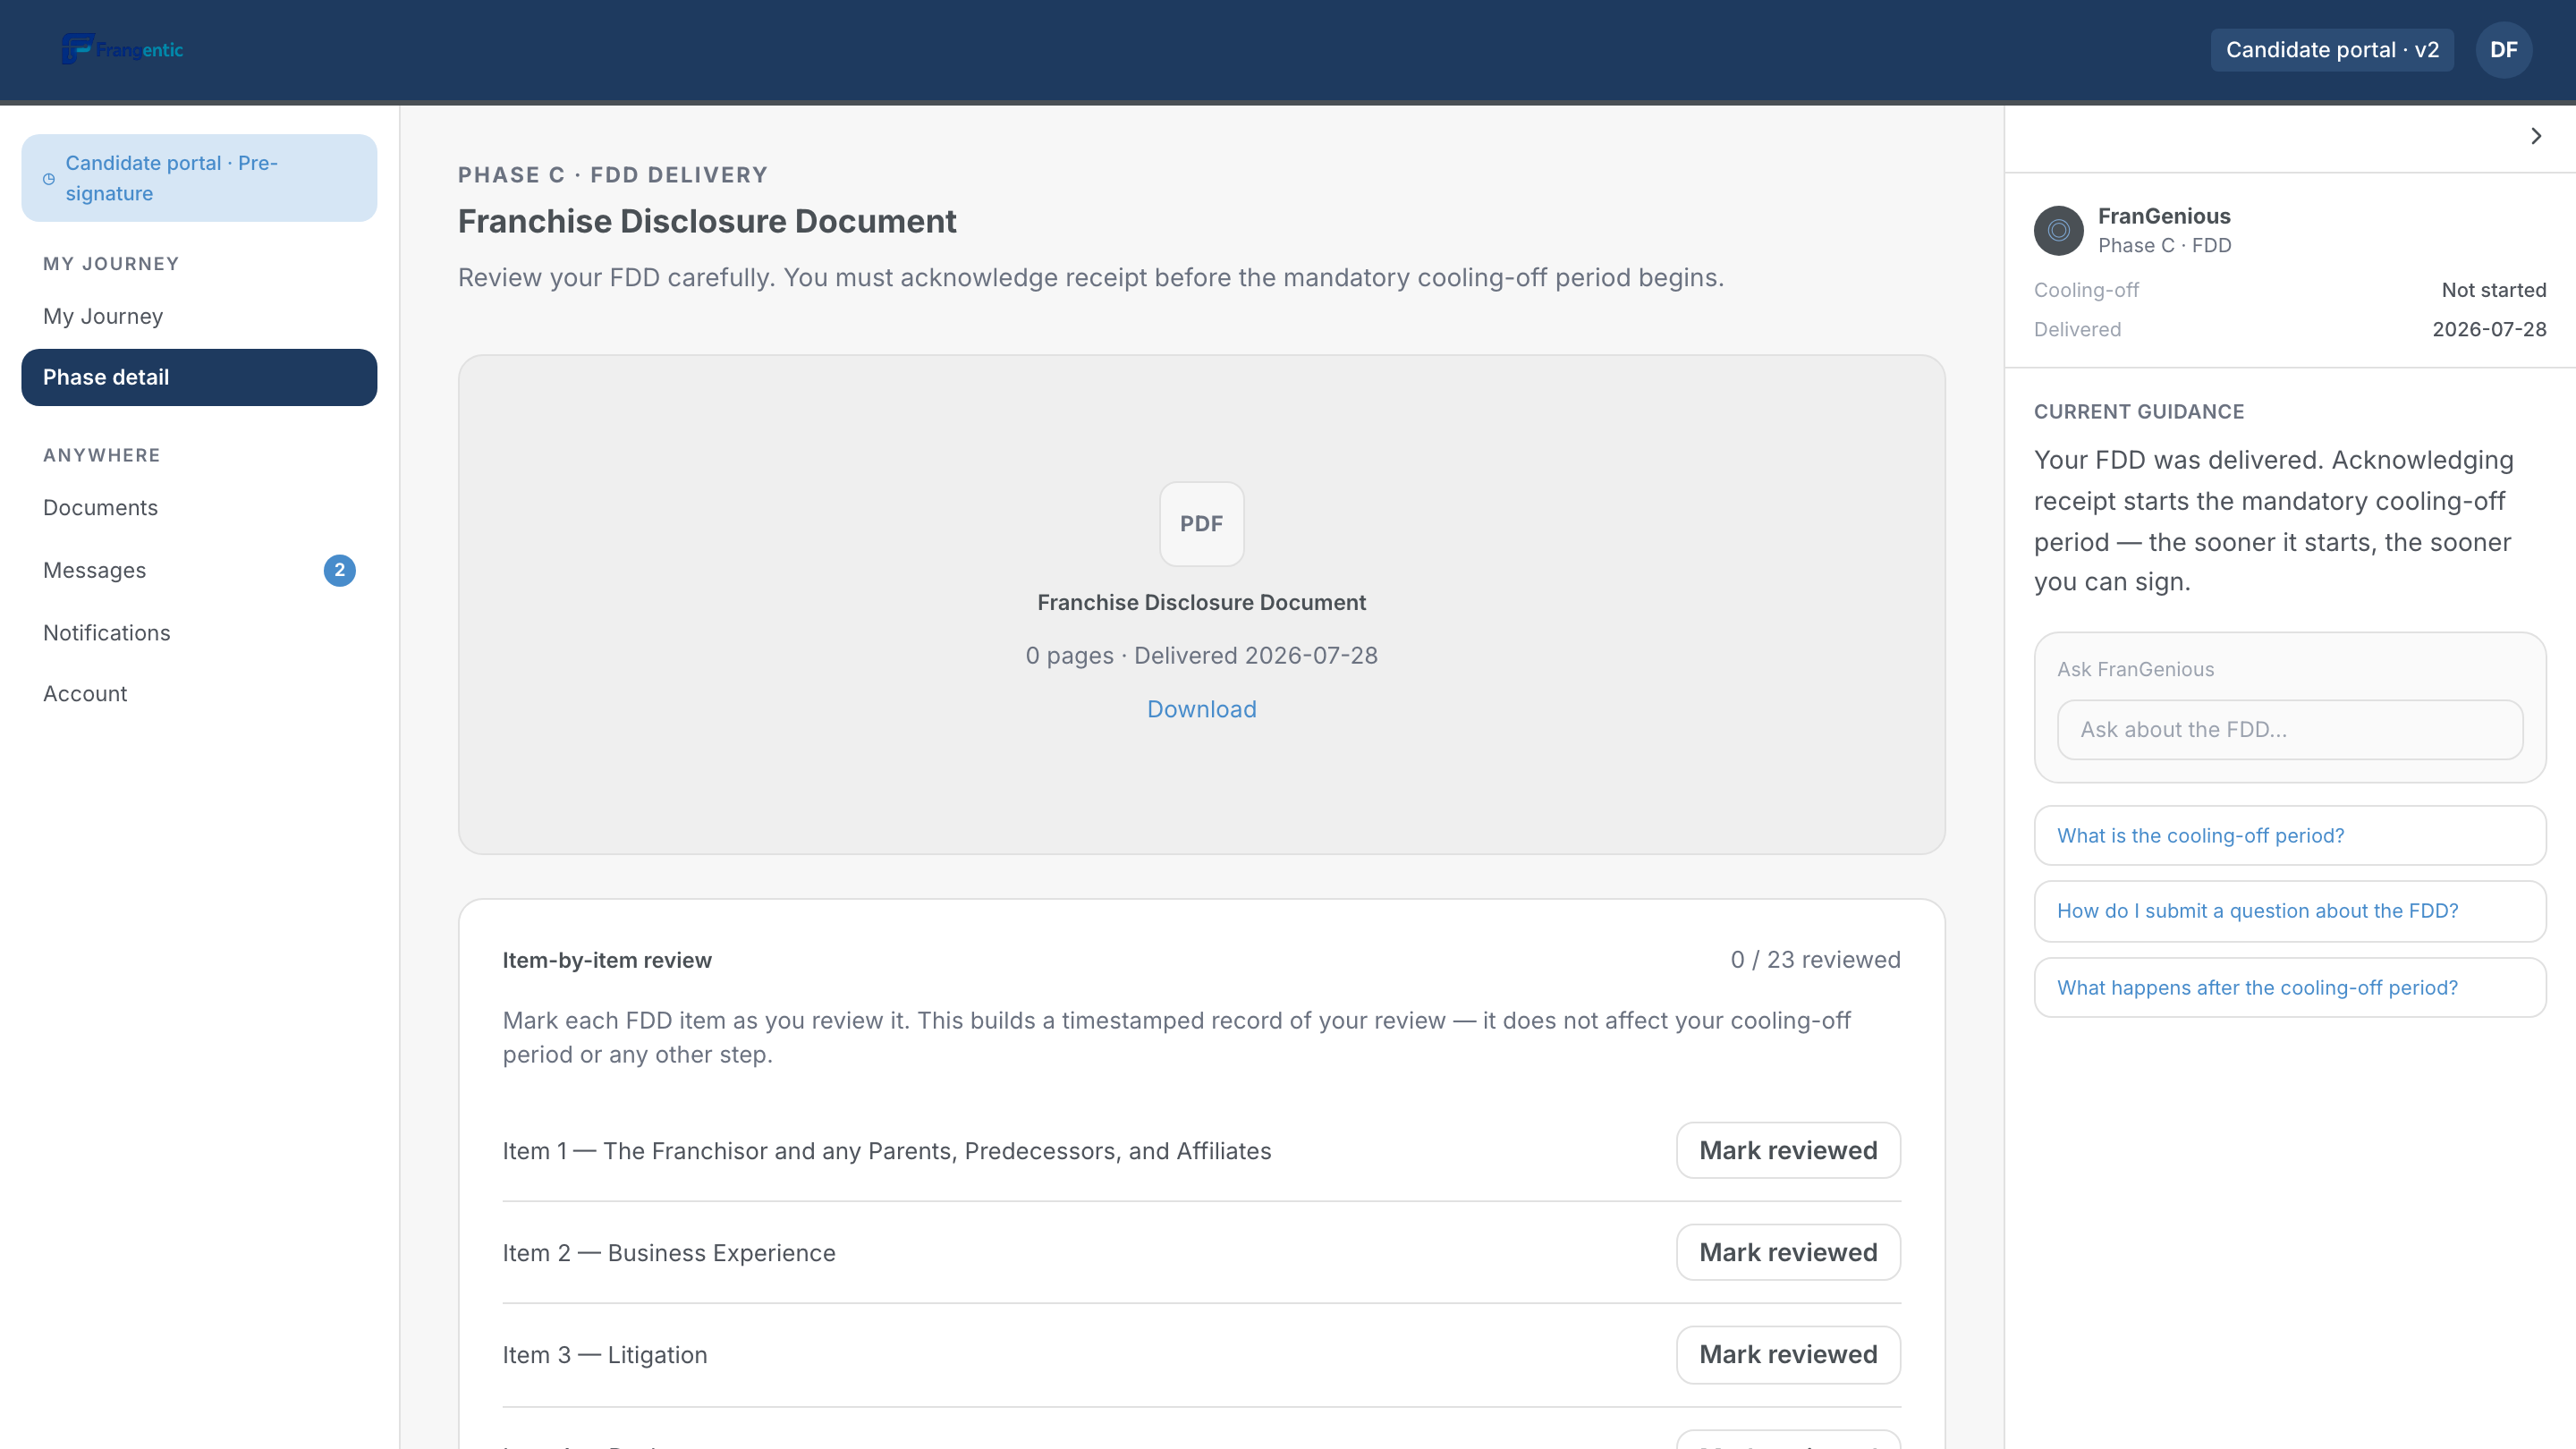
Task: Click the FranGenious assistant avatar icon
Action: tap(2058, 231)
